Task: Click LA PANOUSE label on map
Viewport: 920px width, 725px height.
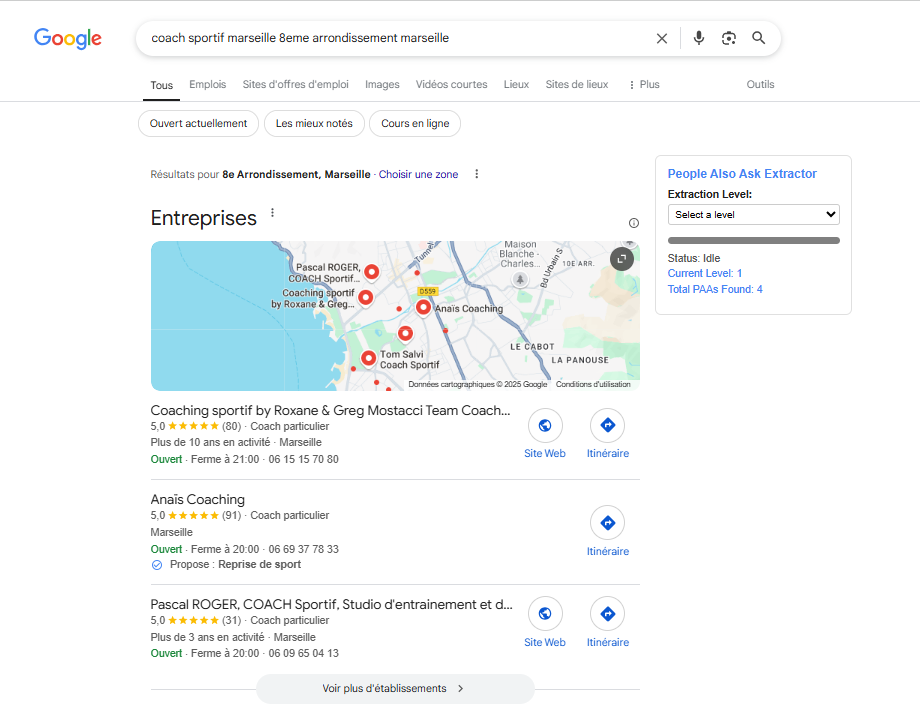Action: [x=580, y=360]
